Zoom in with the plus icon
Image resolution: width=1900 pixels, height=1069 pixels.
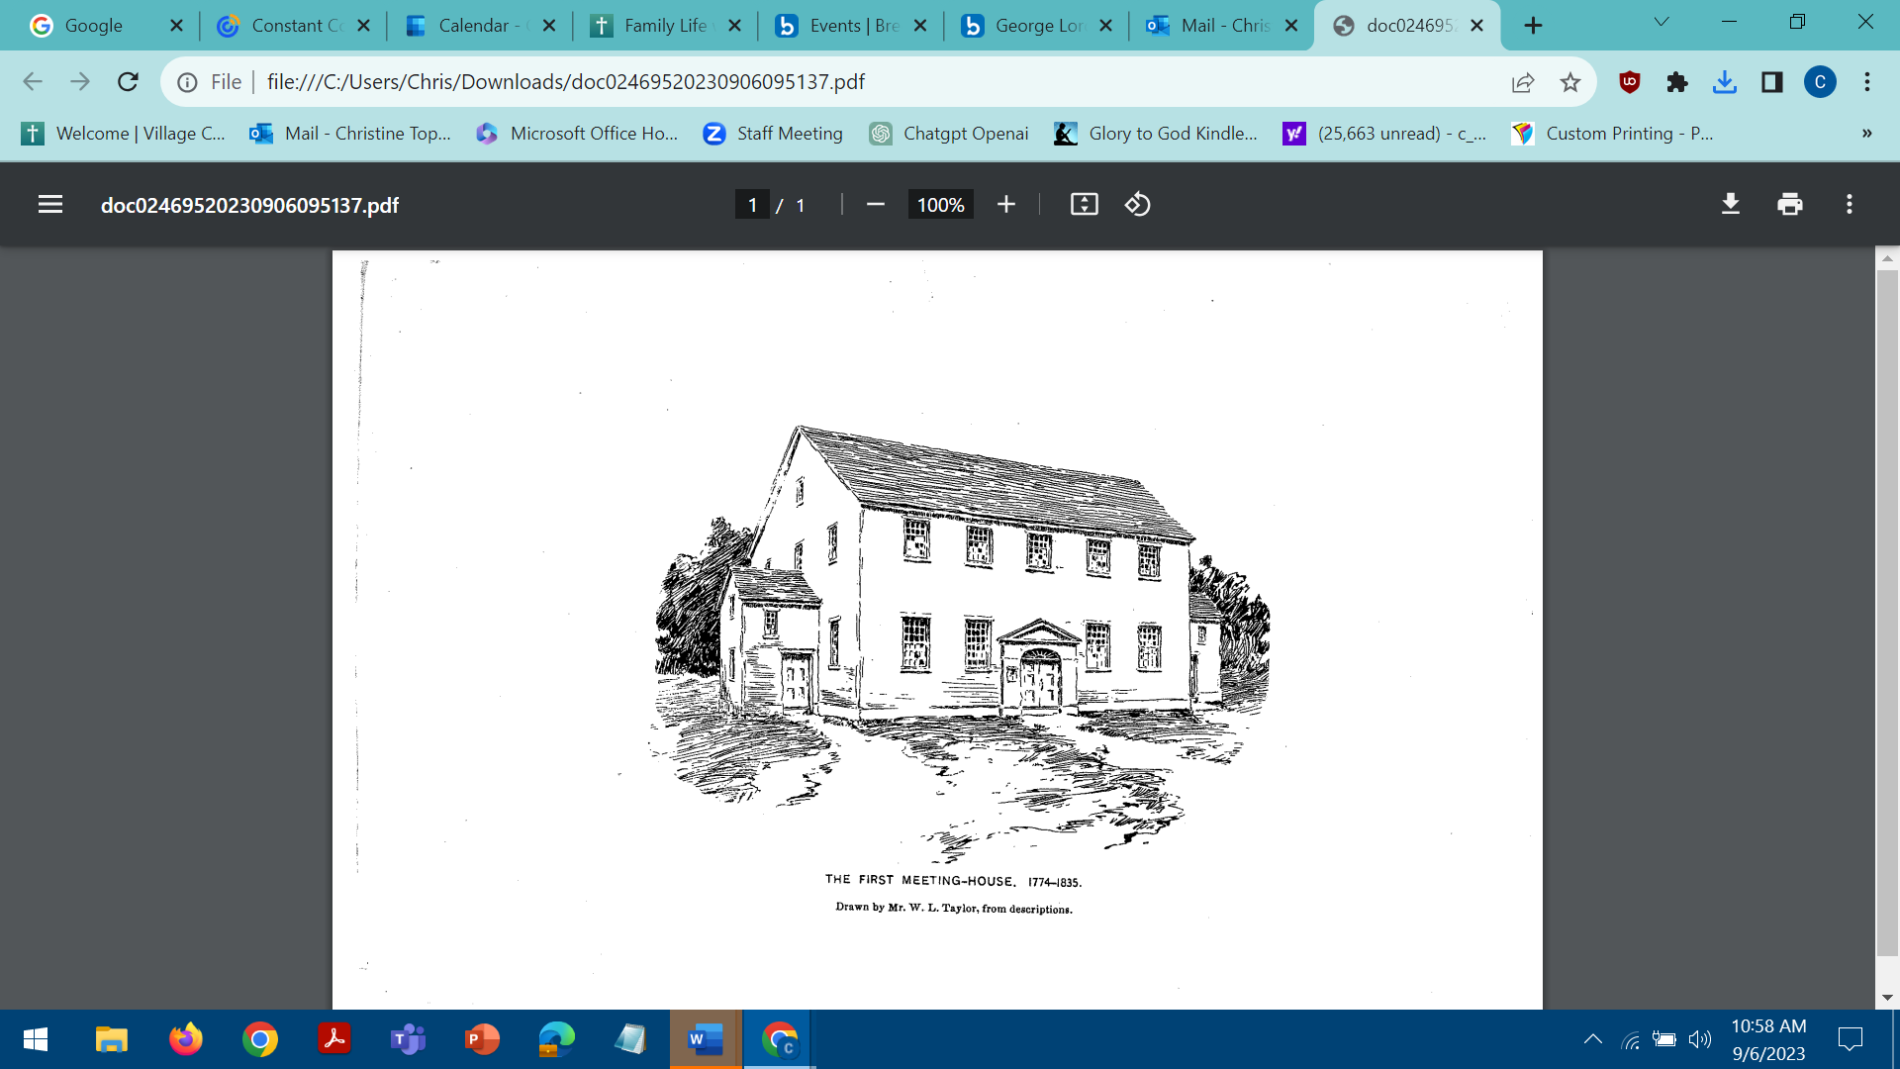click(1006, 205)
